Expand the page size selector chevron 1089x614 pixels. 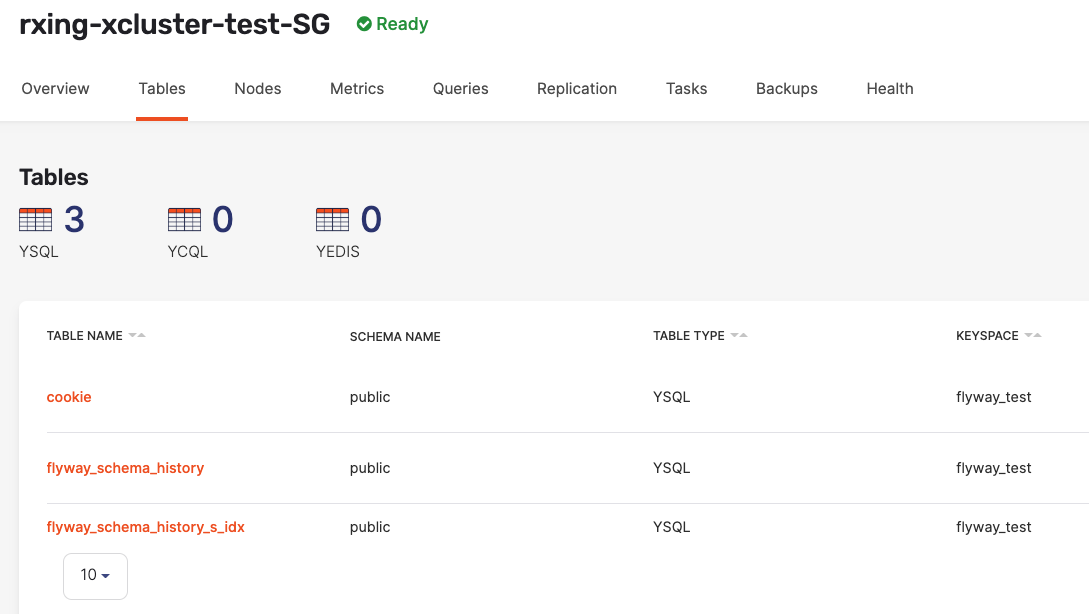[105, 576]
